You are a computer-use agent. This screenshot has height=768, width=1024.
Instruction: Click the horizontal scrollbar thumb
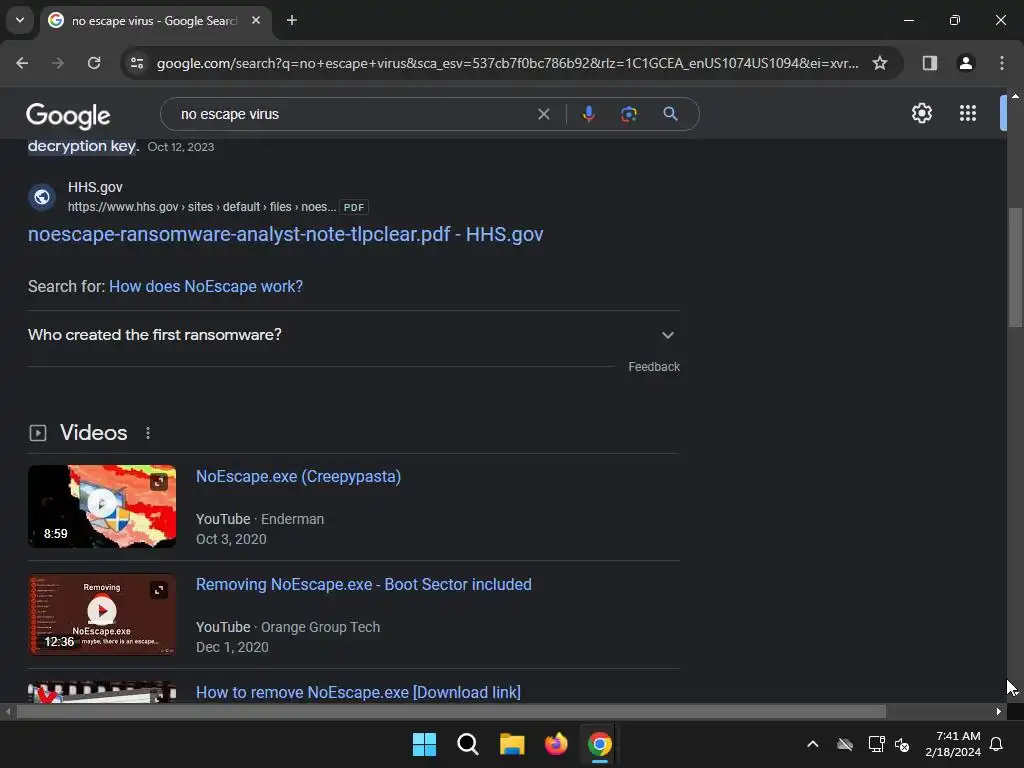pyautogui.click(x=451, y=712)
